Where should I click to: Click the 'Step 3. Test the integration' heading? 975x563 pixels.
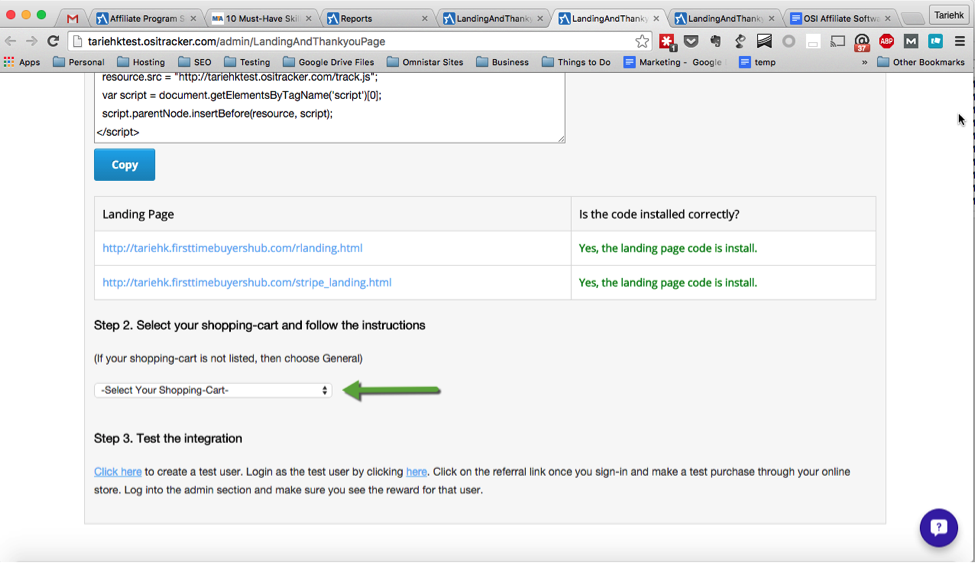click(x=168, y=439)
